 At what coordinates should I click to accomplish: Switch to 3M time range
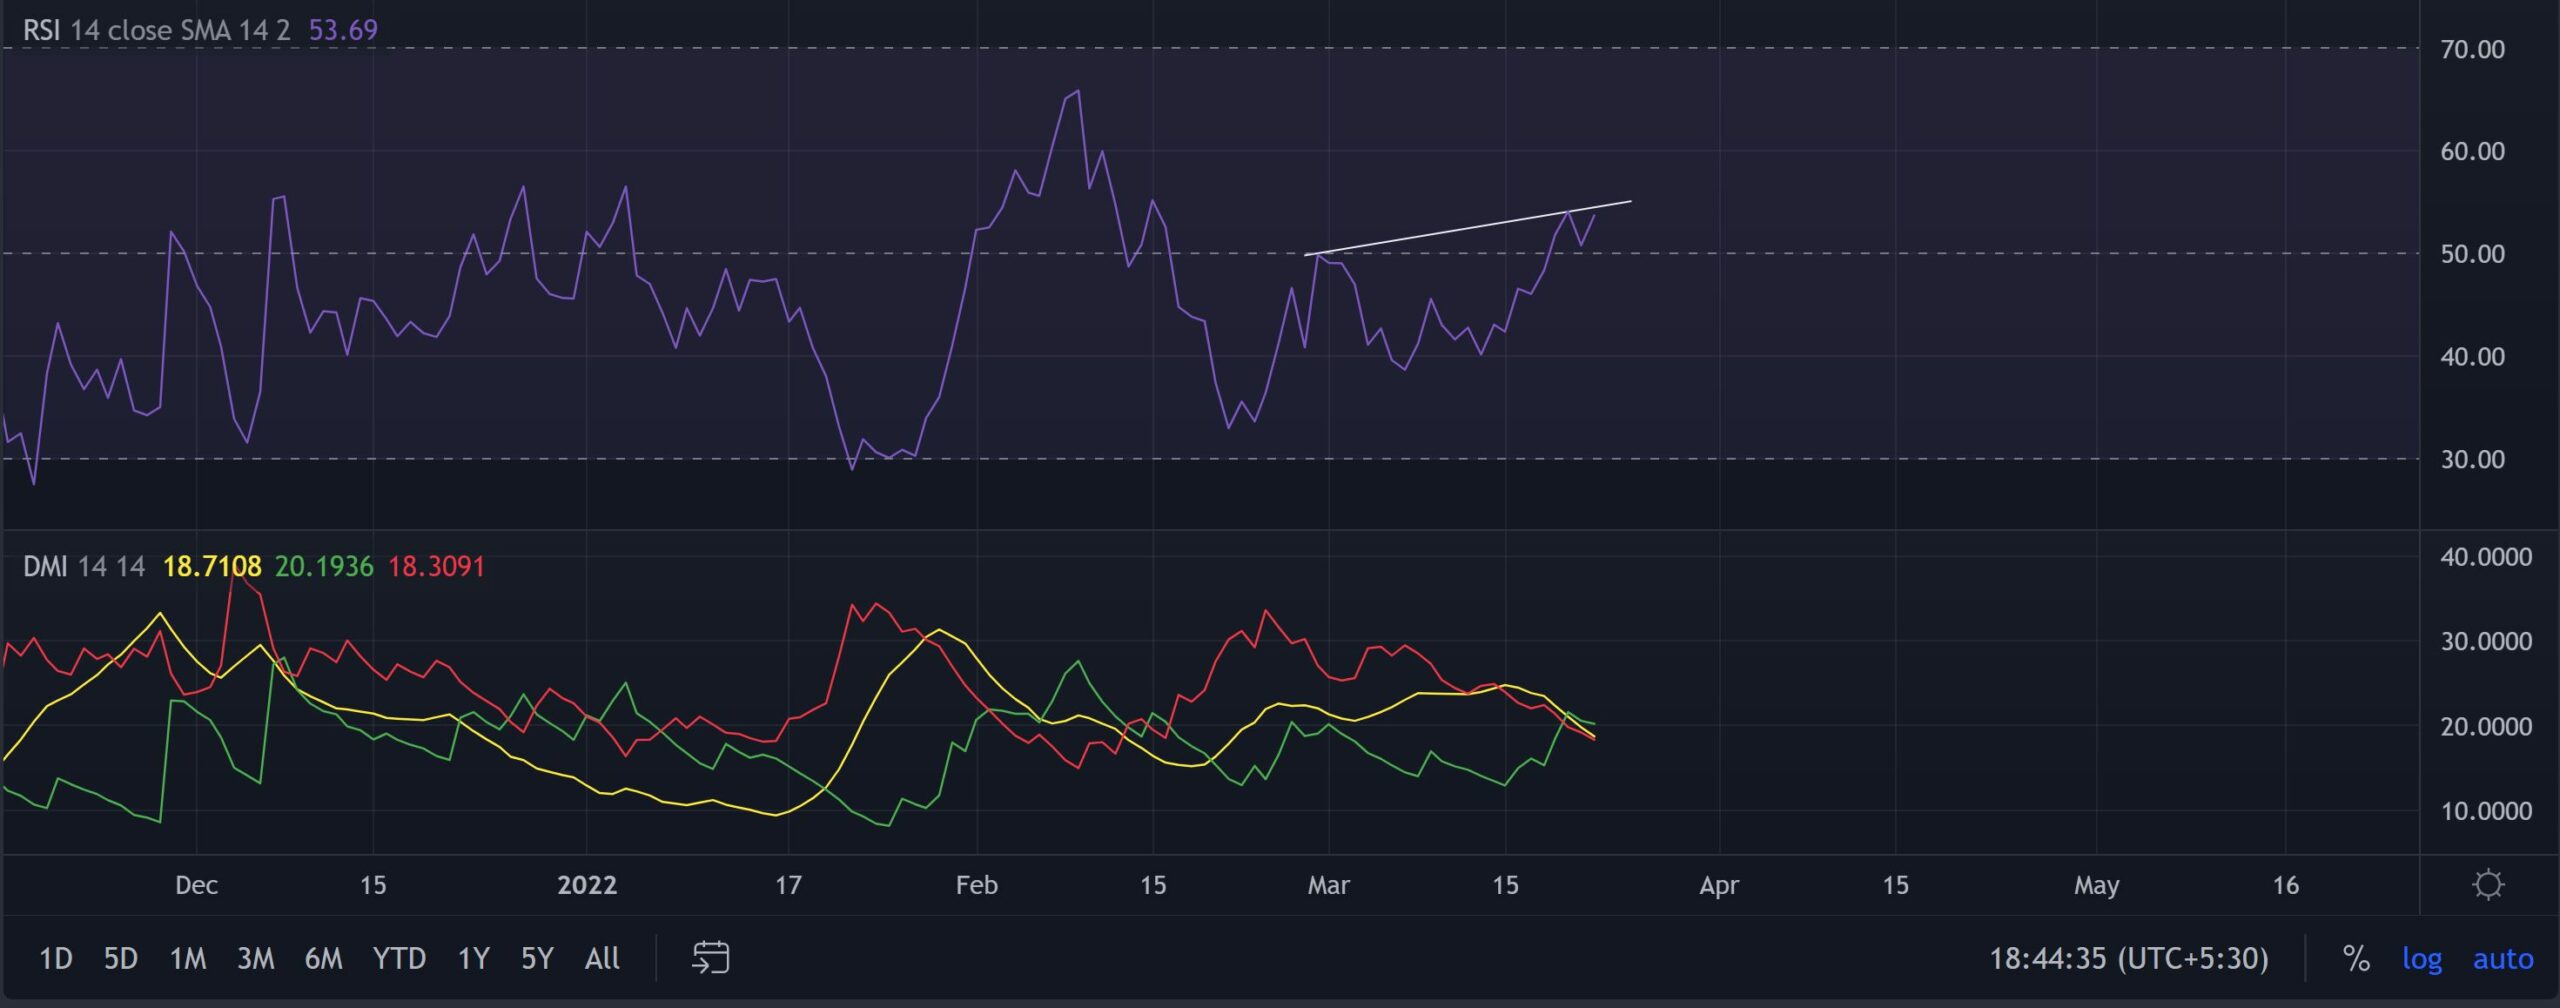coord(256,959)
